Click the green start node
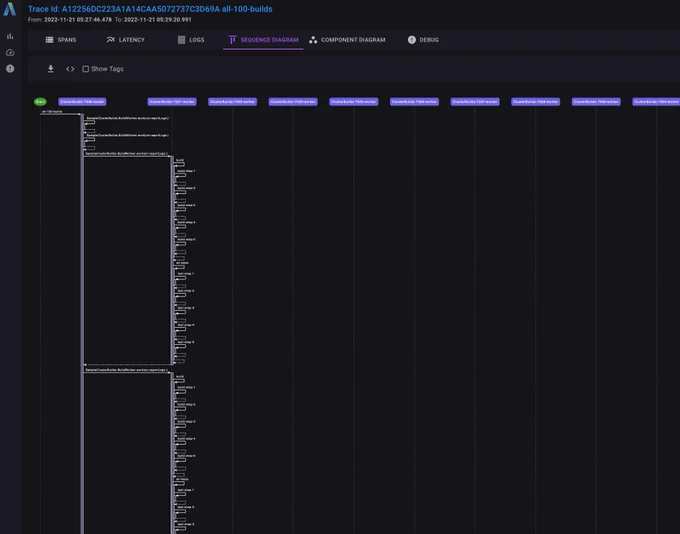The width and height of the screenshot is (680, 534). click(40, 102)
